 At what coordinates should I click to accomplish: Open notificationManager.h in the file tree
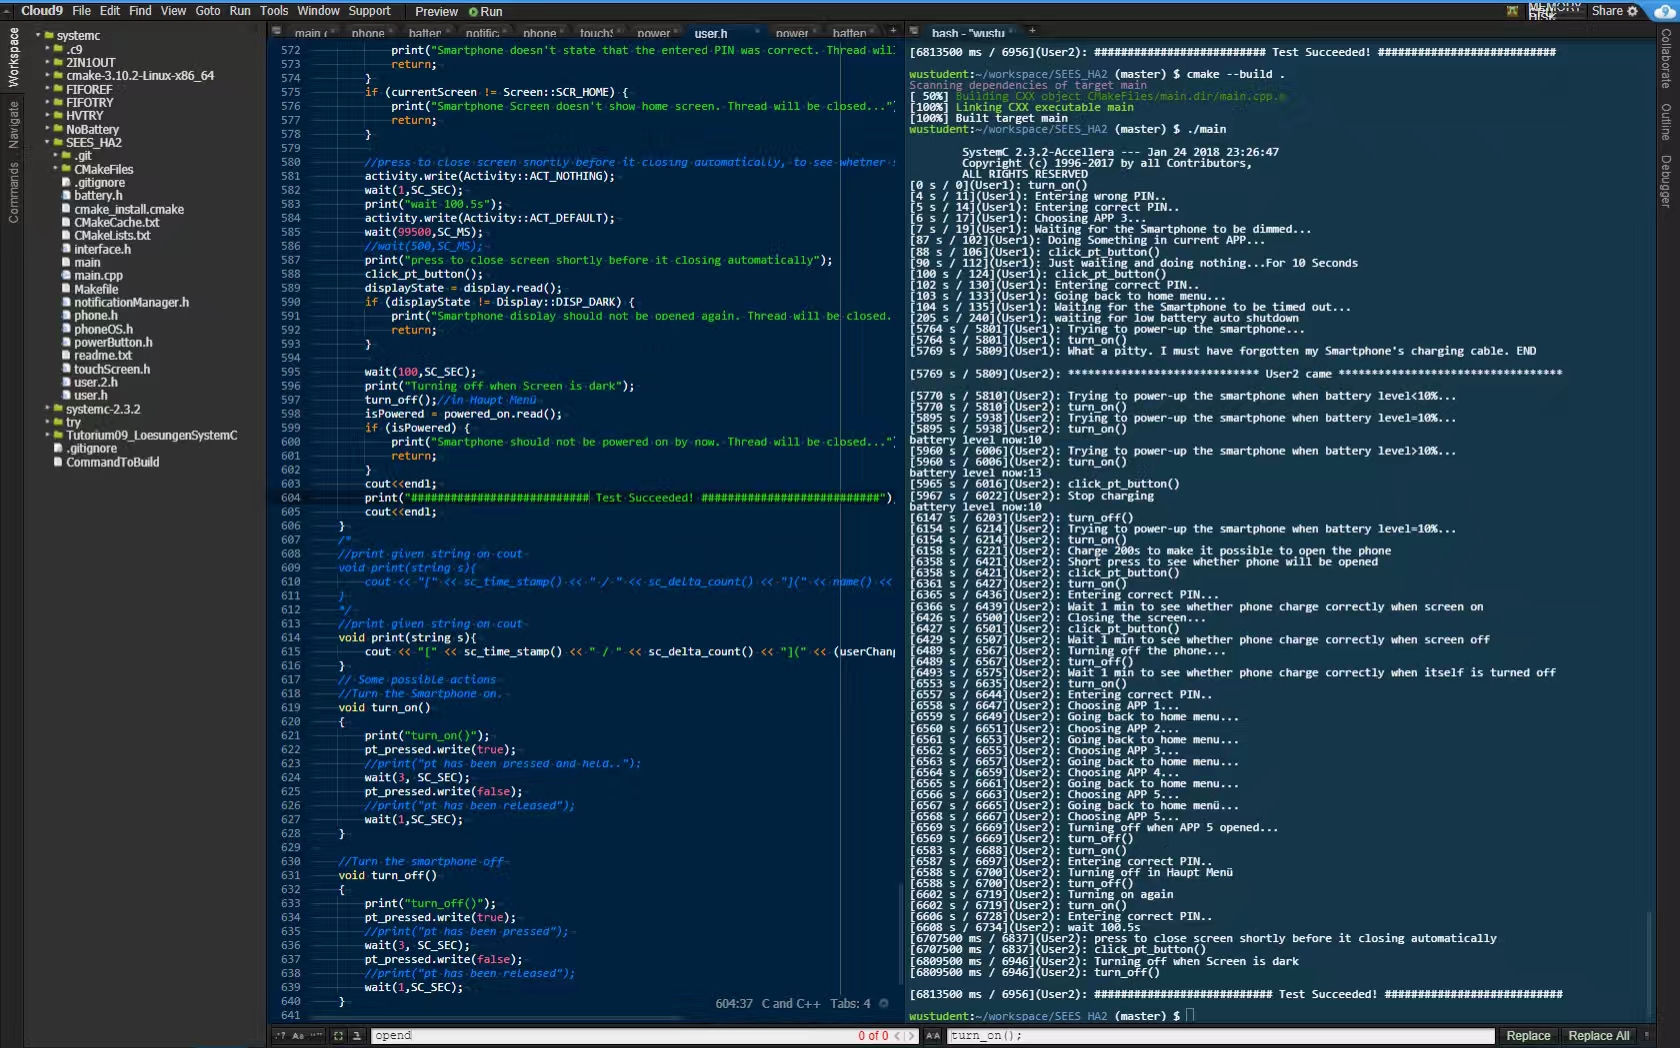(x=131, y=302)
